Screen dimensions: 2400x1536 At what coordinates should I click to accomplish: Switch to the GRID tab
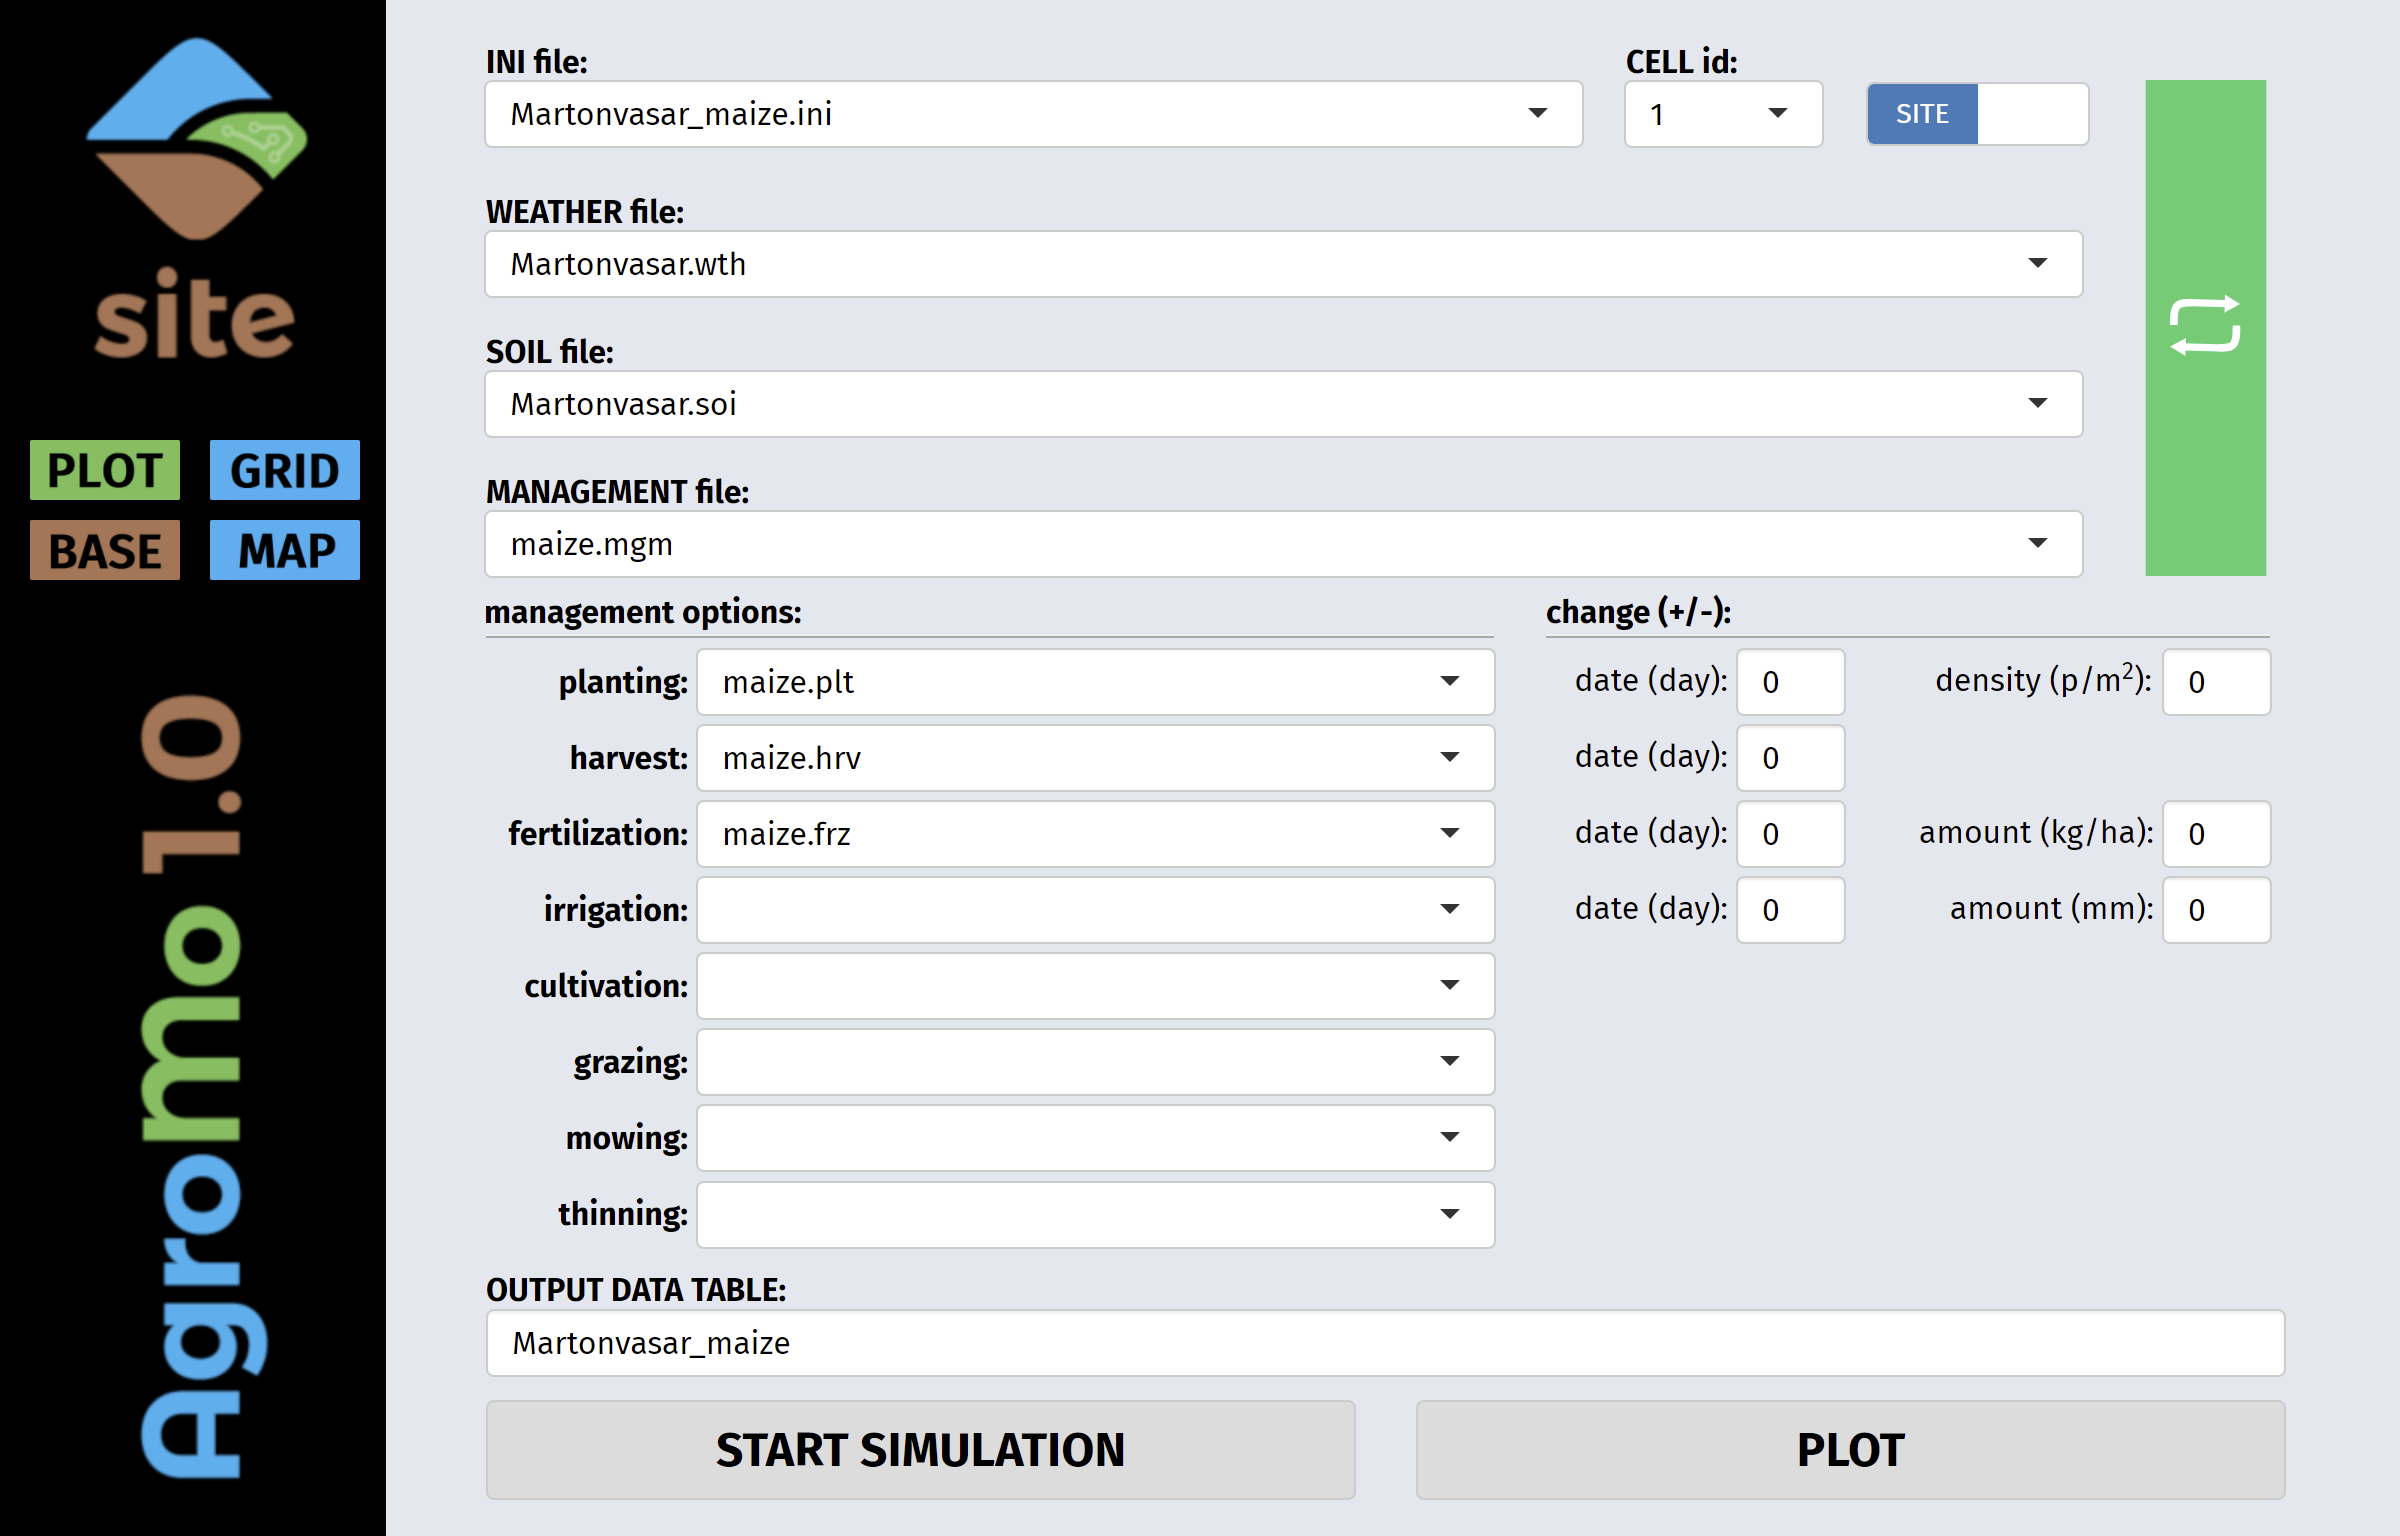point(285,470)
